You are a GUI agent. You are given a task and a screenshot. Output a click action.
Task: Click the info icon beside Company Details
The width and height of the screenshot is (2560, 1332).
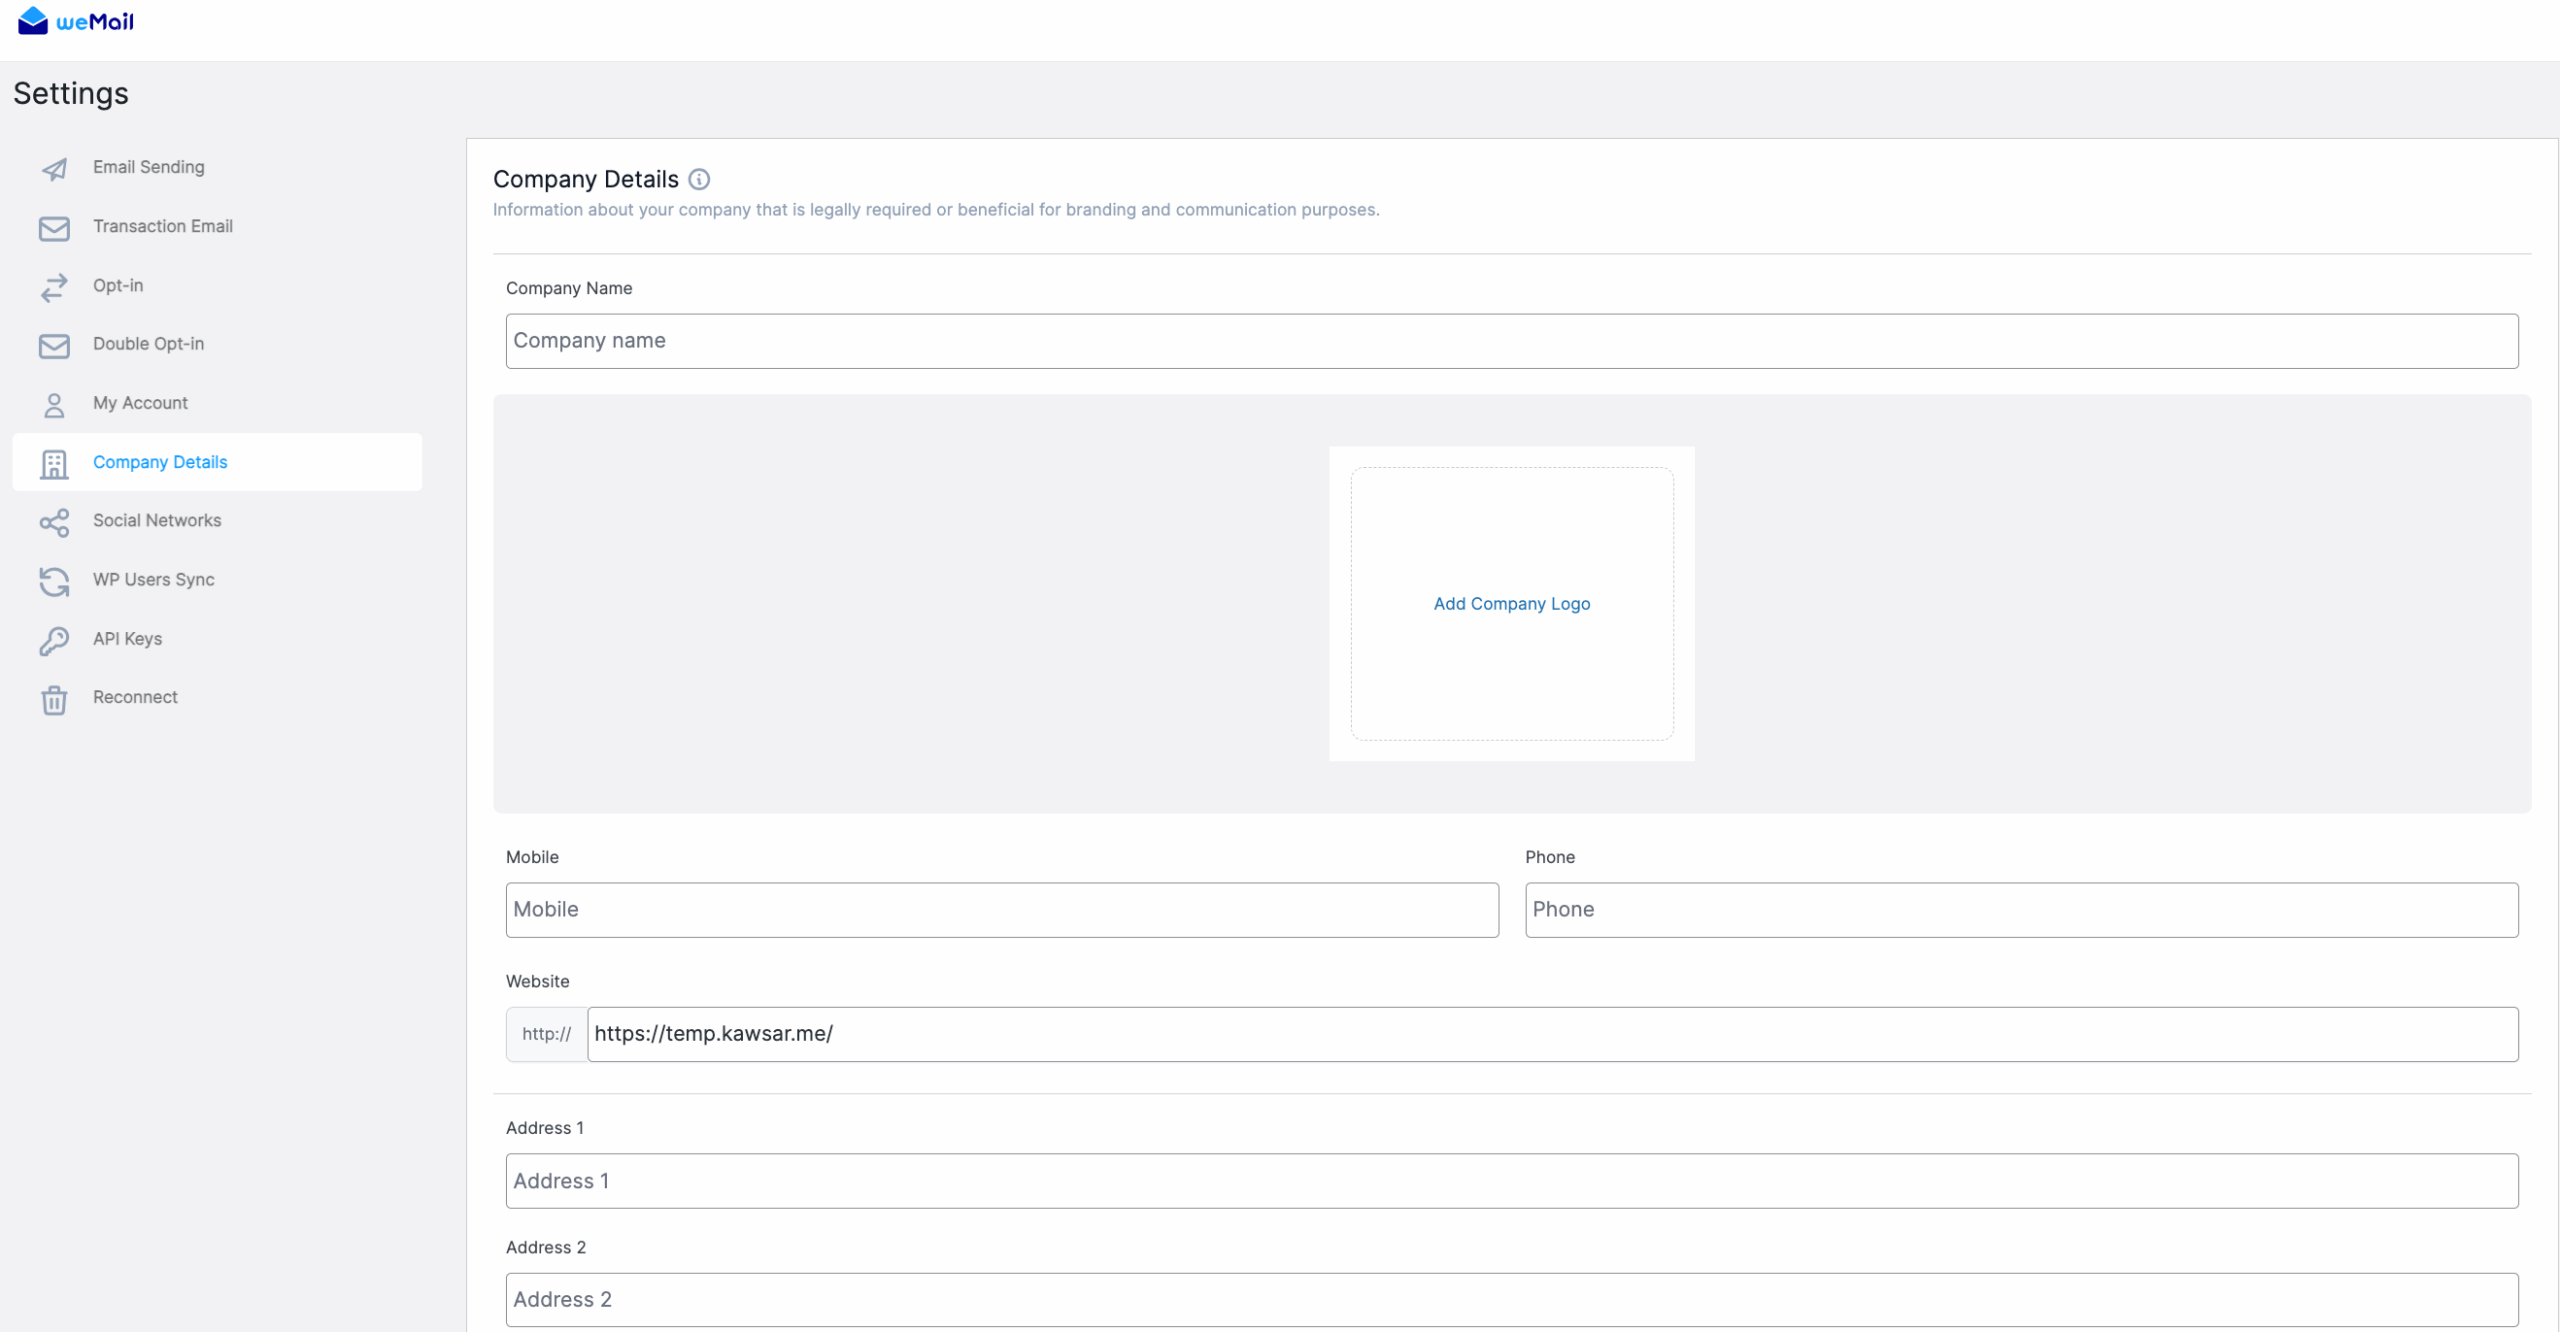coord(699,179)
